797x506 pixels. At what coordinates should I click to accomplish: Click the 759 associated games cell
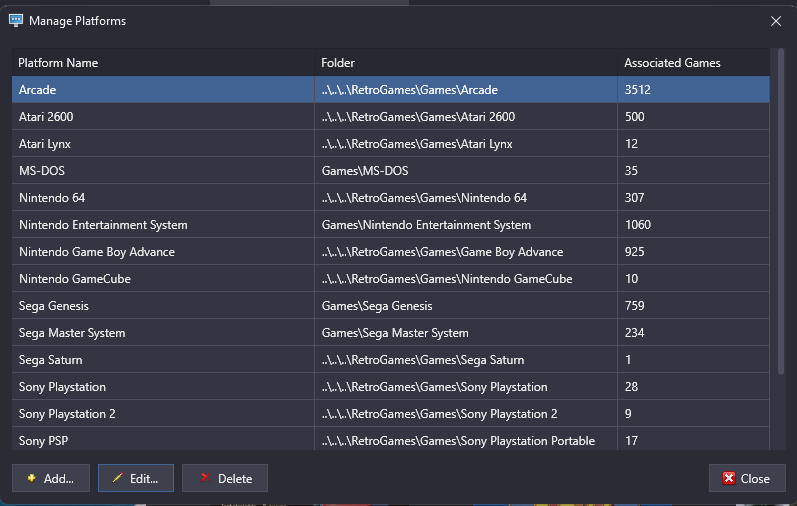693,305
